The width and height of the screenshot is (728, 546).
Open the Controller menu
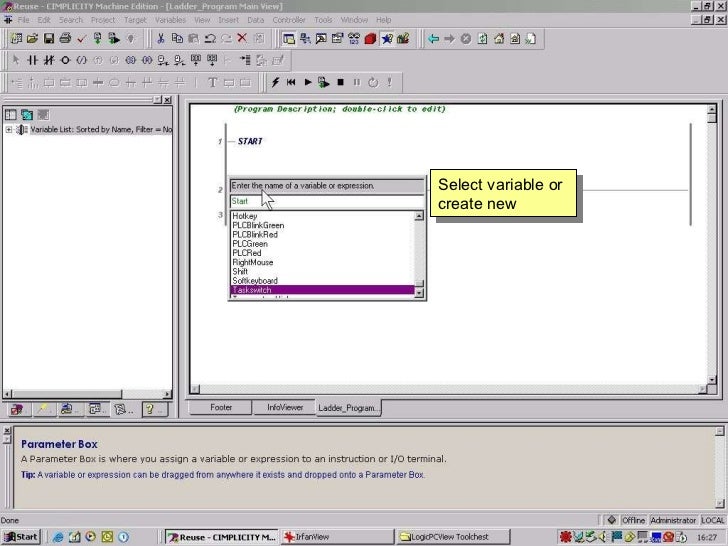click(x=289, y=20)
